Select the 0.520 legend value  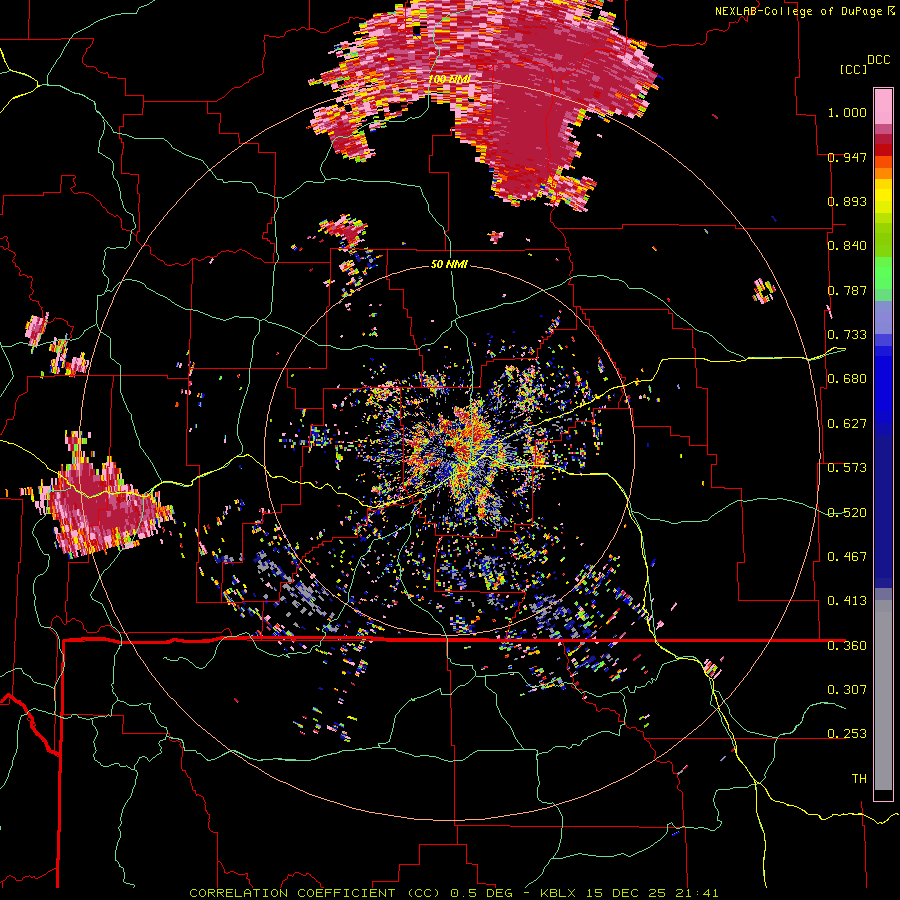click(x=847, y=513)
